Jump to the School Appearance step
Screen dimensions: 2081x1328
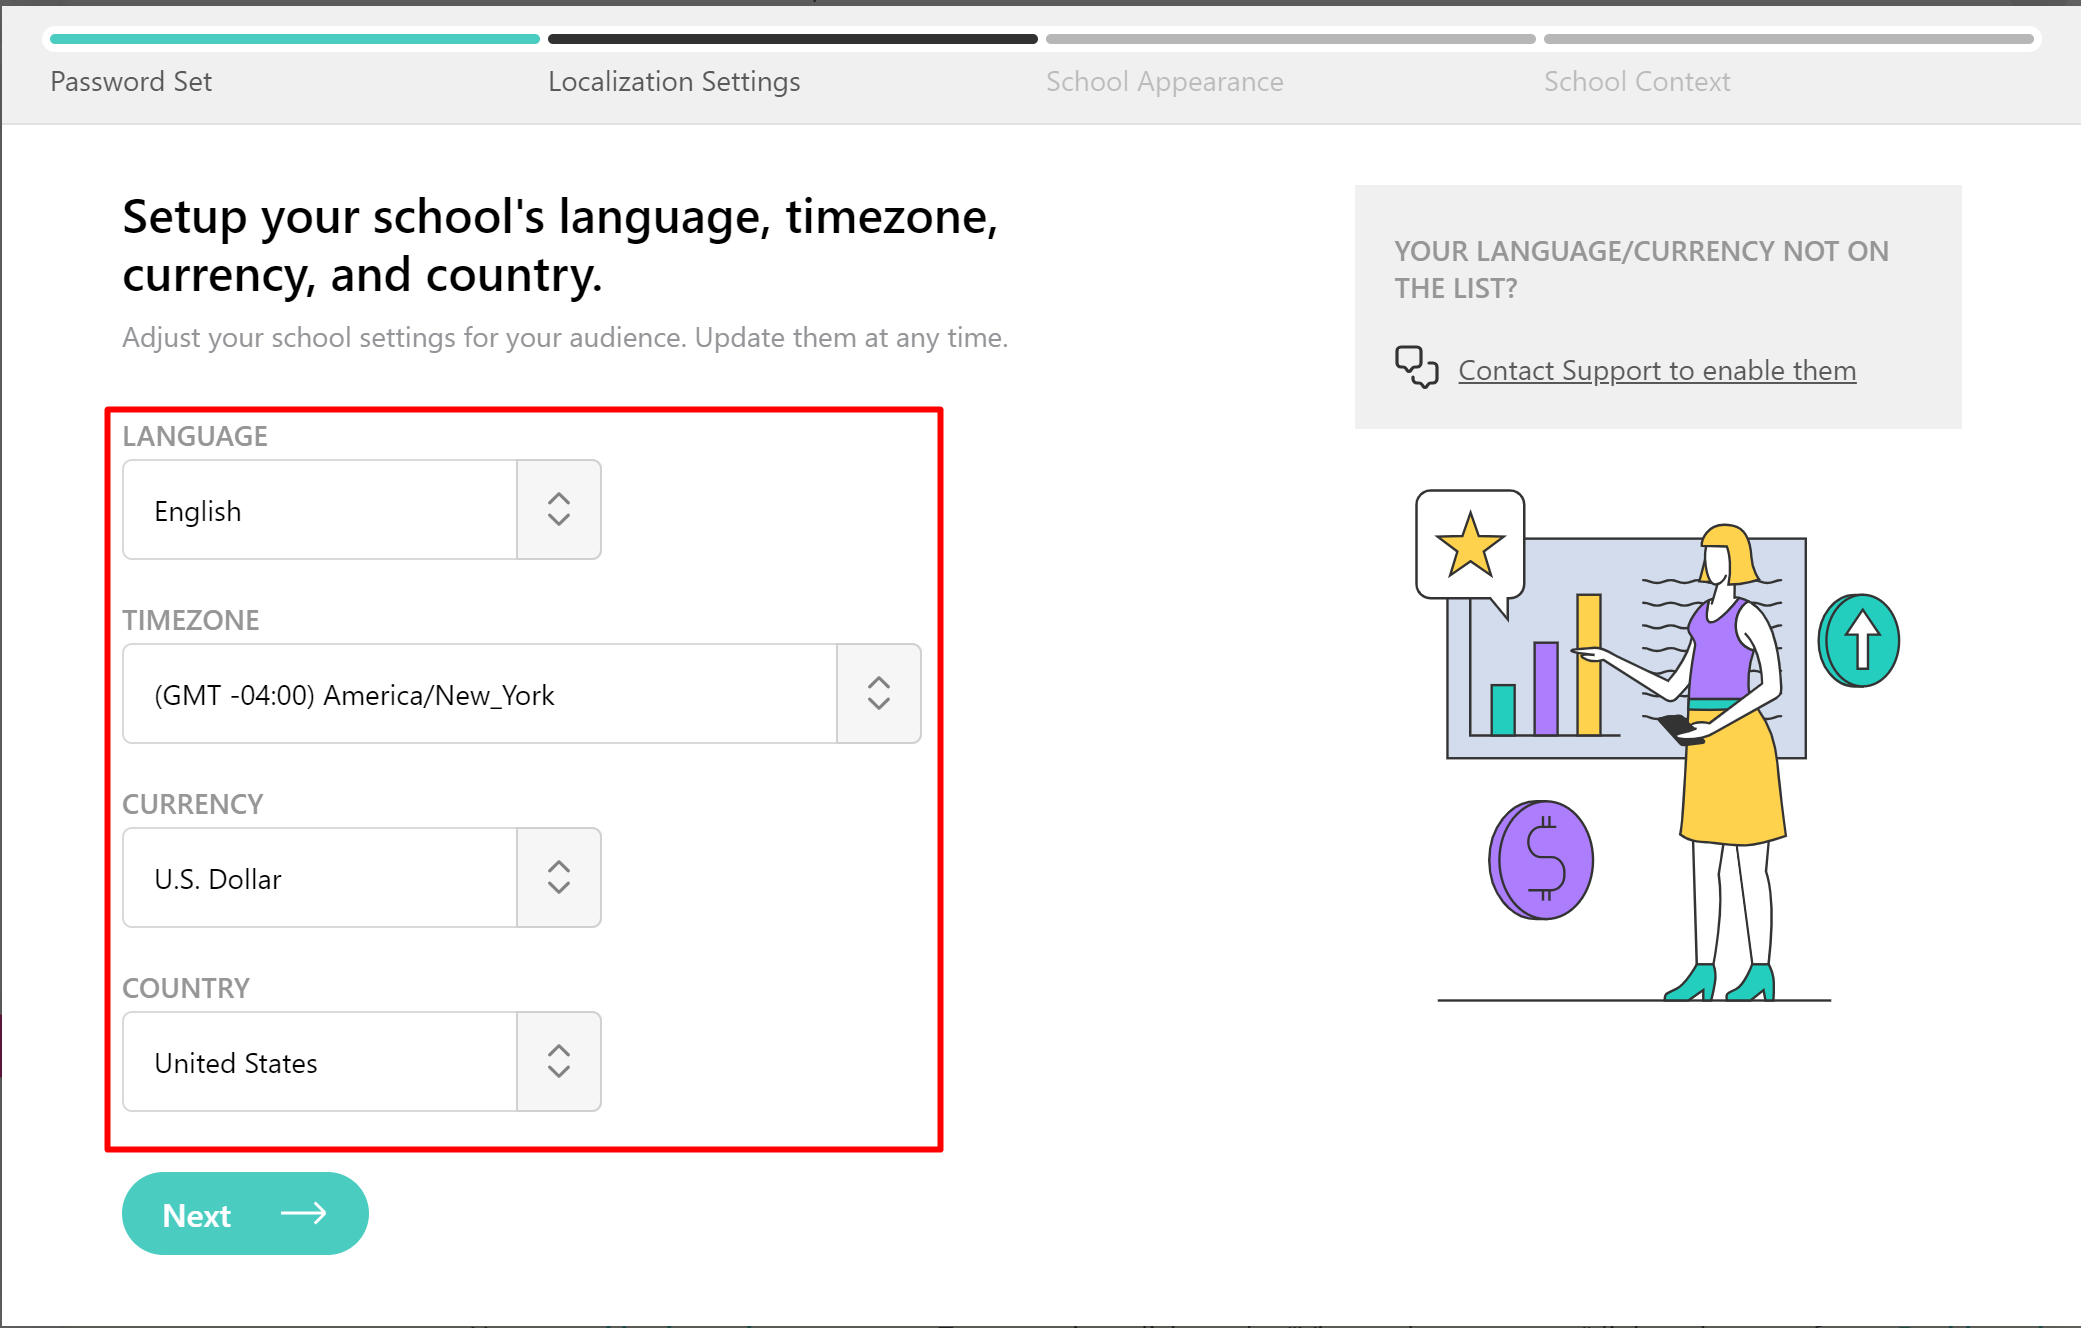point(1164,81)
